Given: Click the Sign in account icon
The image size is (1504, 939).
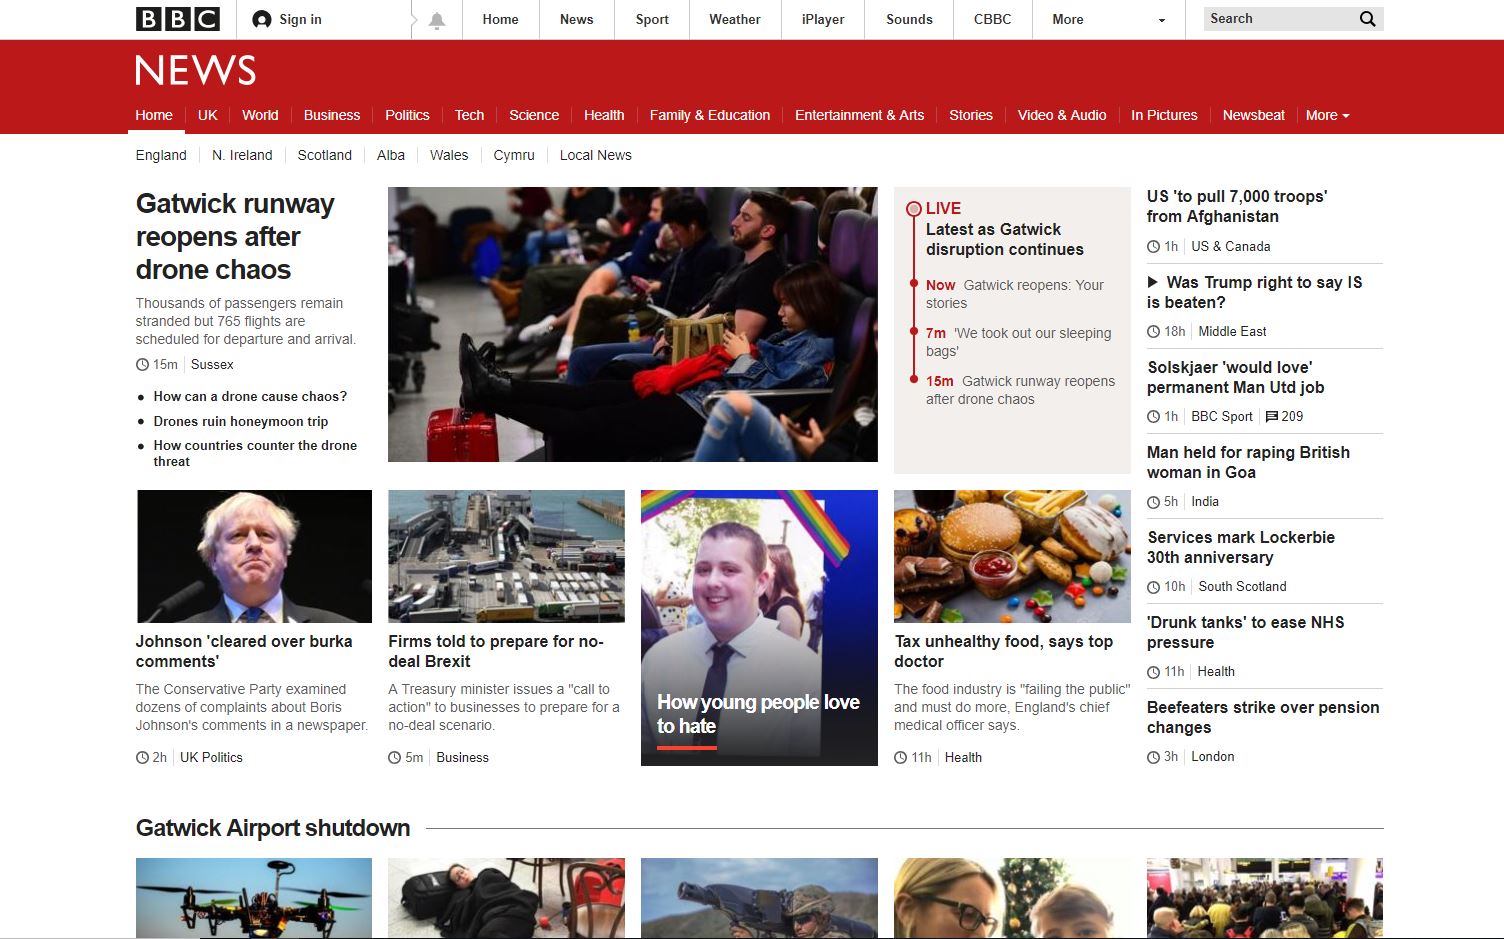Looking at the screenshot, I should [262, 19].
